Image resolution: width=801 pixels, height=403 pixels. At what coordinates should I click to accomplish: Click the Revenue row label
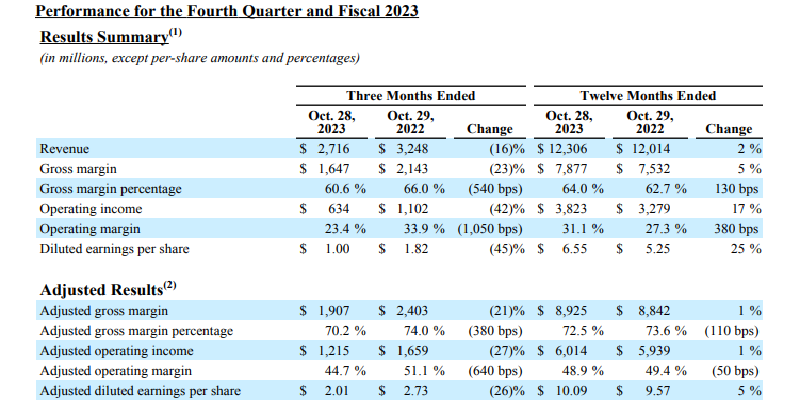click(64, 148)
